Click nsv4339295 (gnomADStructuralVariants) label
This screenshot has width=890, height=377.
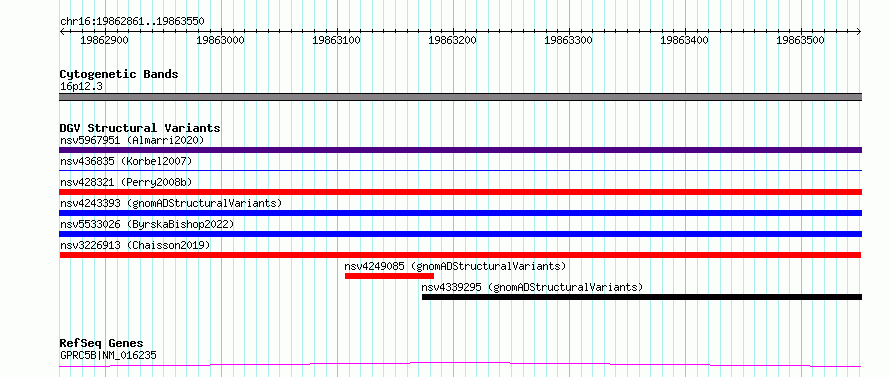pyautogui.click(x=532, y=287)
